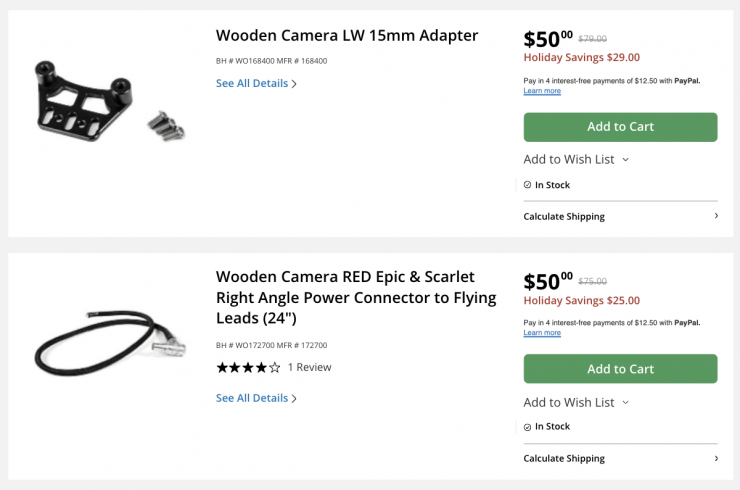Open Add to Wish List dropdown for Adapter
Viewport: 740px width, 490px height.
(576, 159)
